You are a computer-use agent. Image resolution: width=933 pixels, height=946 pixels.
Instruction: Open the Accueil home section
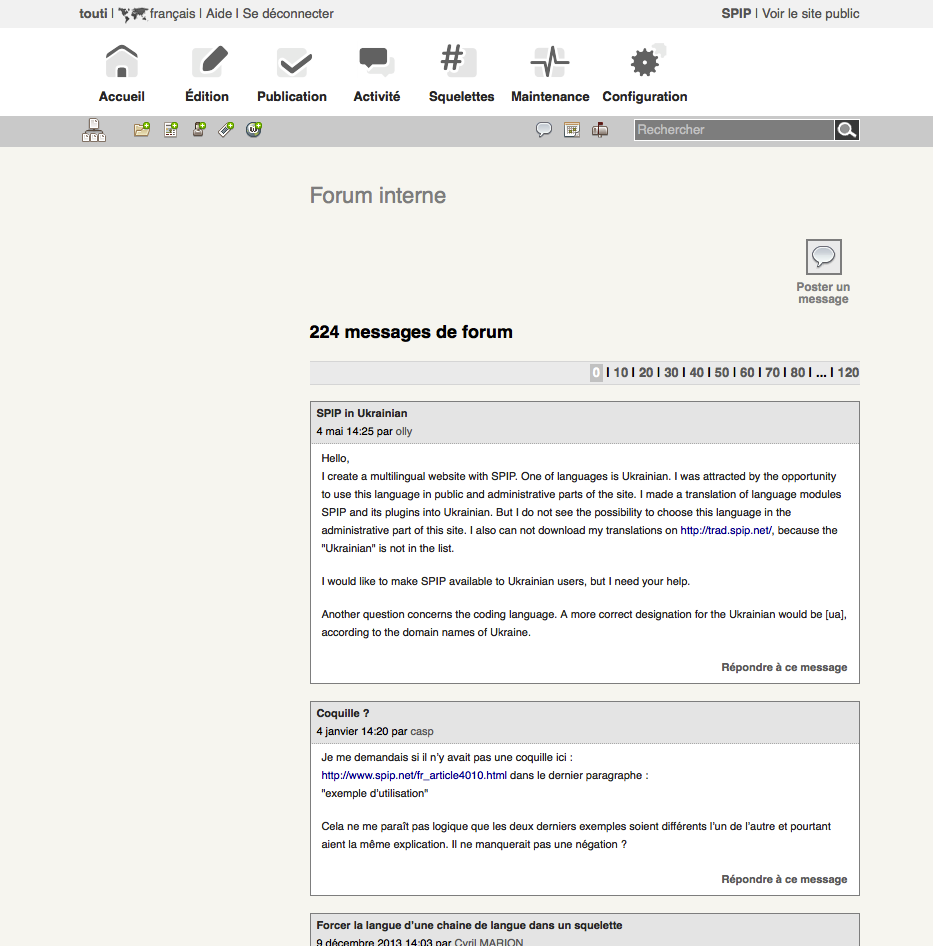[x=122, y=75]
